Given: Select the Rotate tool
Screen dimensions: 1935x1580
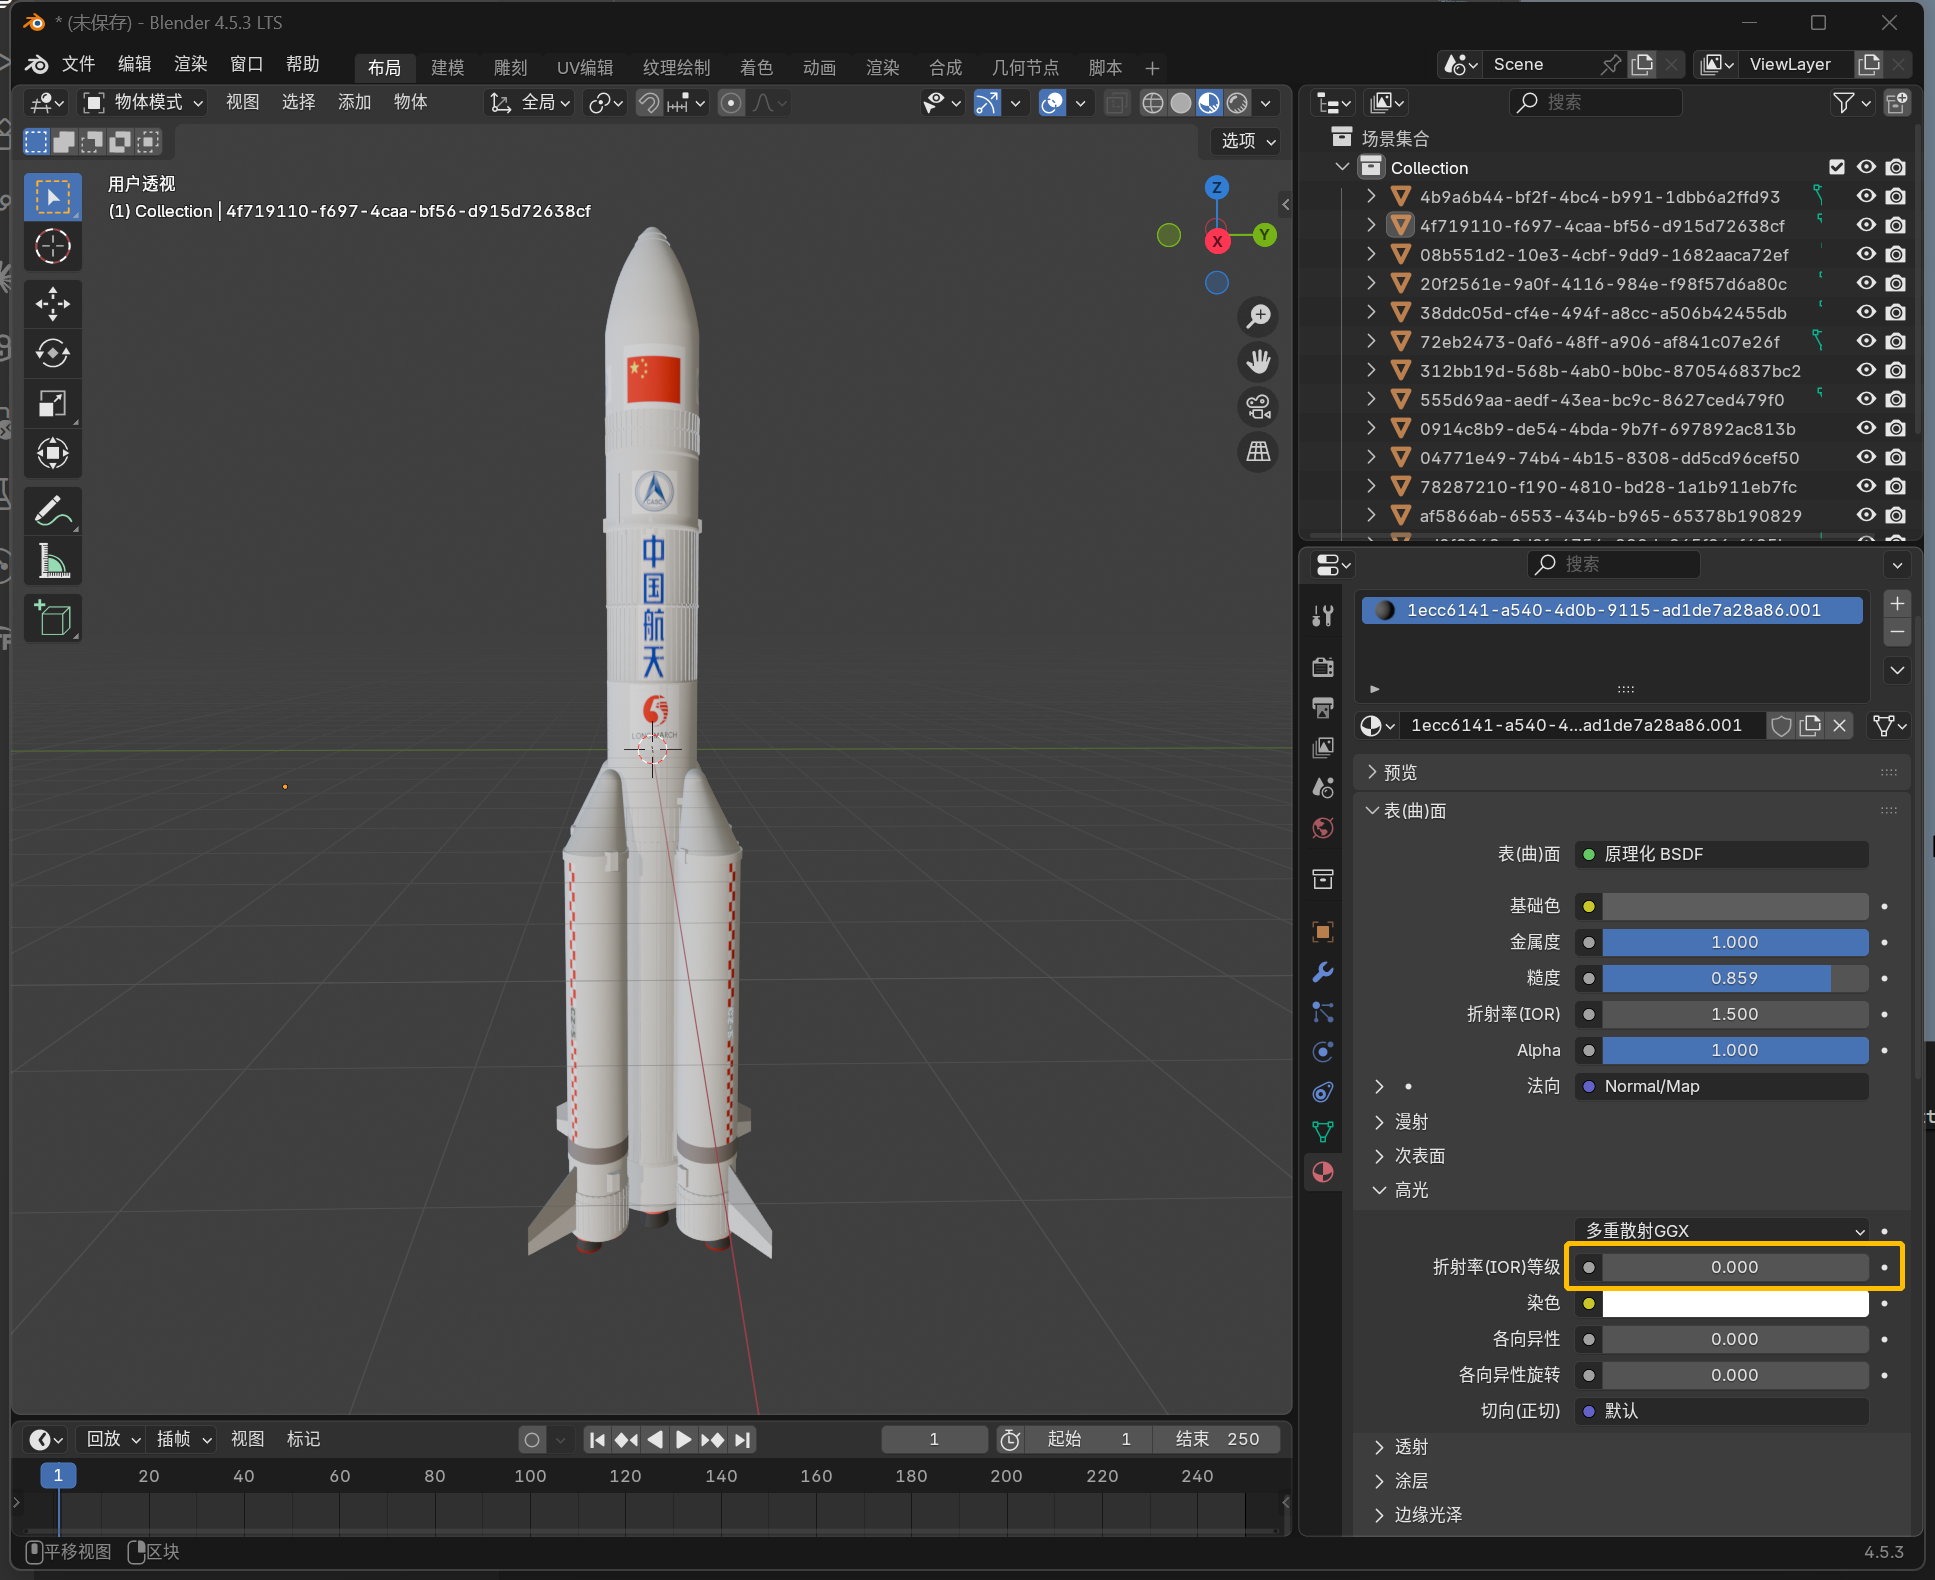Looking at the screenshot, I should coord(52,353).
